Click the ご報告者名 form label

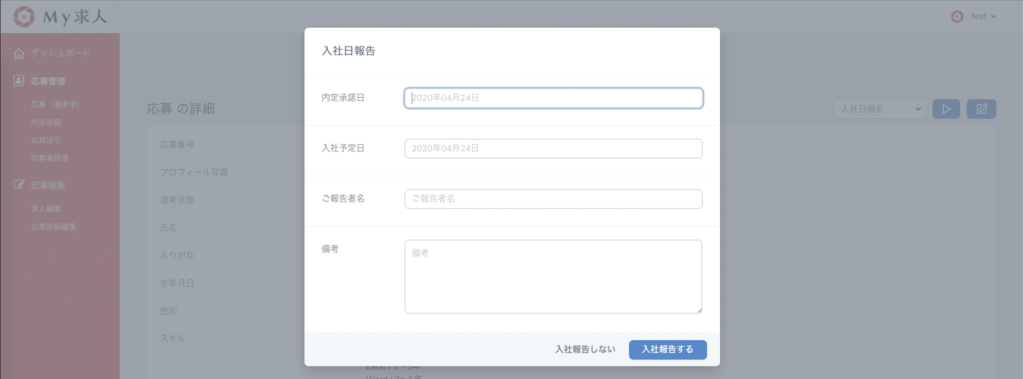coord(343,198)
